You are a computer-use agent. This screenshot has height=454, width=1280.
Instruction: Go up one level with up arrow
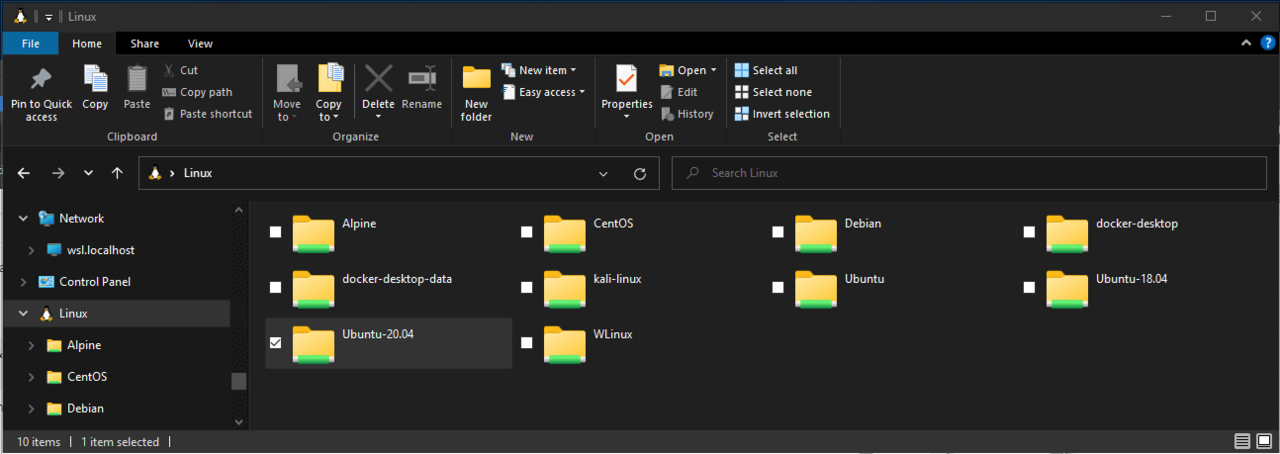pyautogui.click(x=117, y=173)
